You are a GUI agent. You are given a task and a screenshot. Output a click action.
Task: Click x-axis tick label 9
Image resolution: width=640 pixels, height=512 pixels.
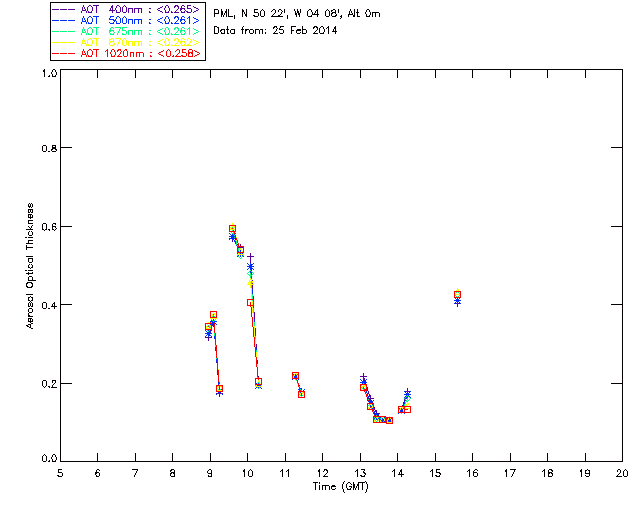tap(210, 473)
